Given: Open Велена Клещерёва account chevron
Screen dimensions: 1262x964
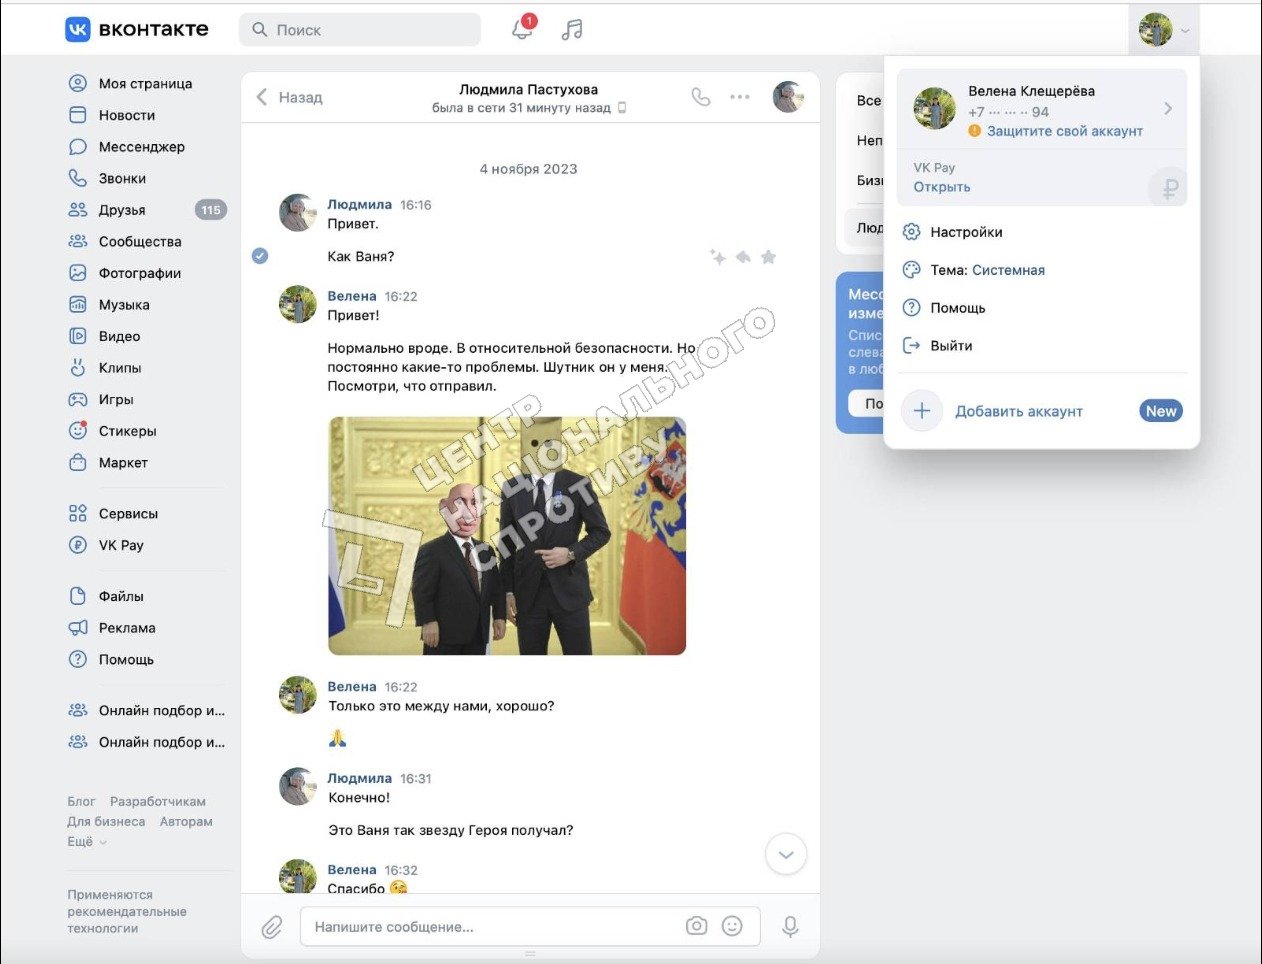Looking at the screenshot, I should coord(1167,109).
